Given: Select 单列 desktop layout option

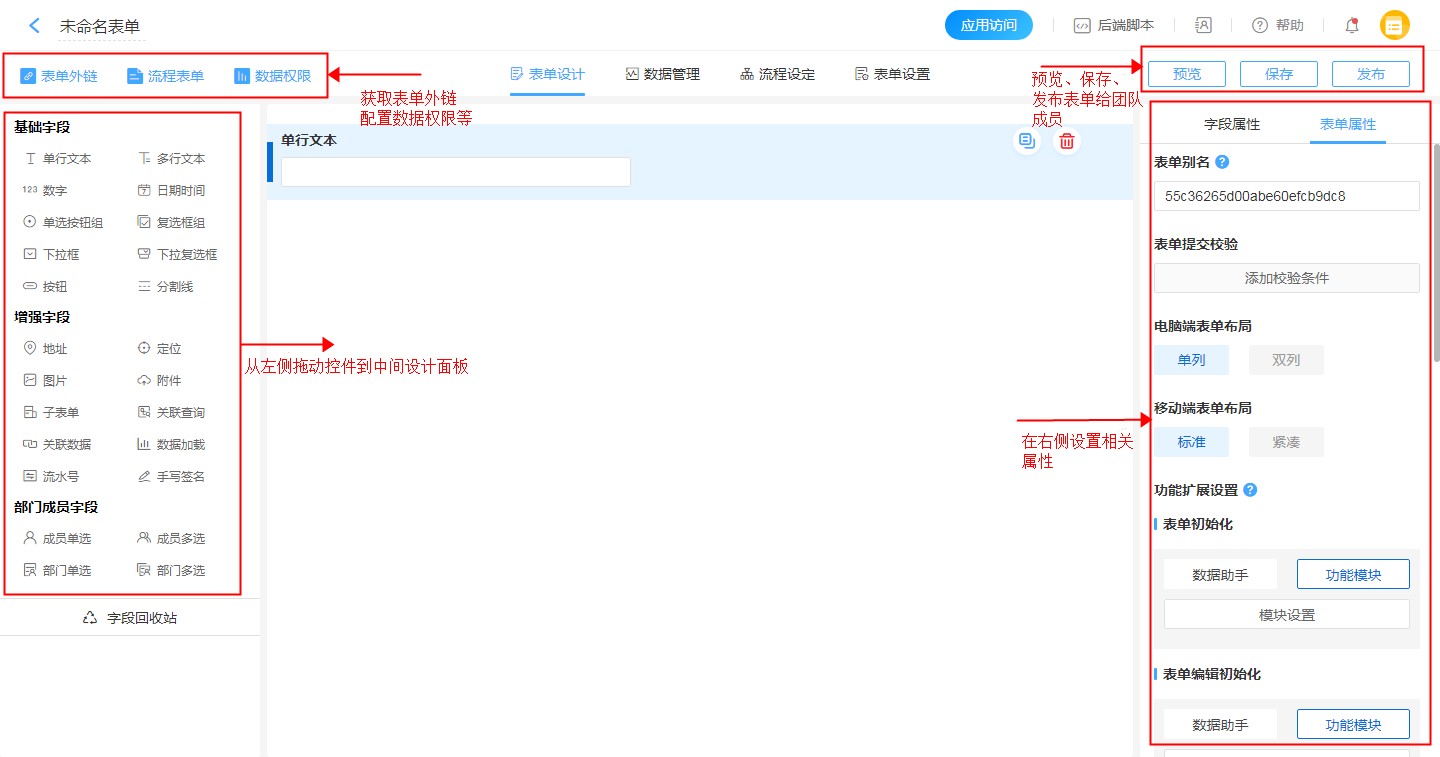Looking at the screenshot, I should point(1191,360).
